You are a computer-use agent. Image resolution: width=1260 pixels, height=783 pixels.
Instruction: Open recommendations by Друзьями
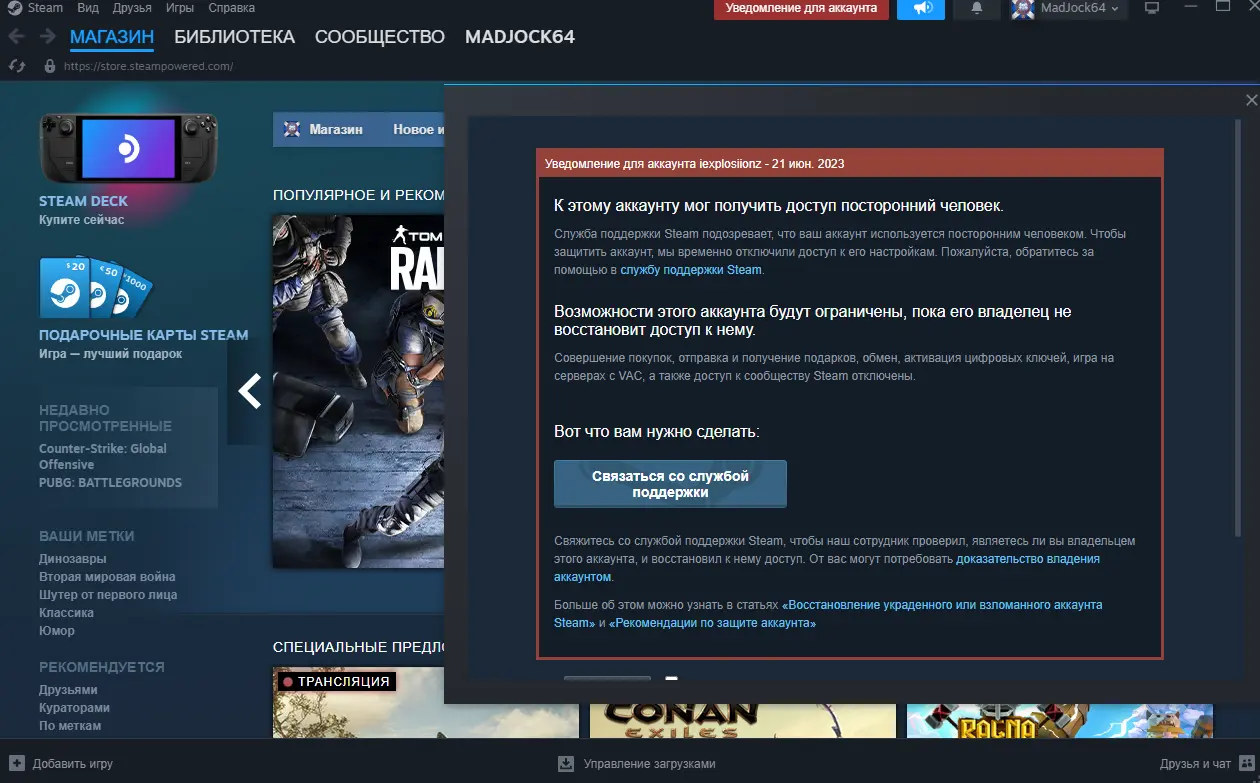[x=68, y=690]
